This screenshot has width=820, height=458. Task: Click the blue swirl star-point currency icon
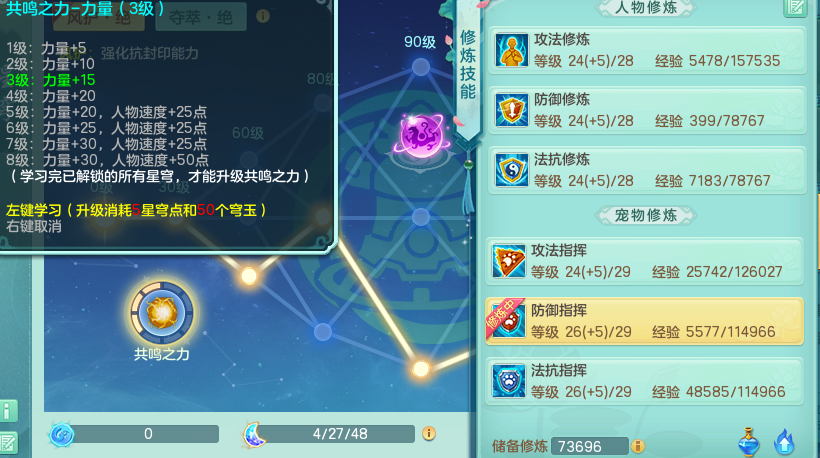[62, 434]
